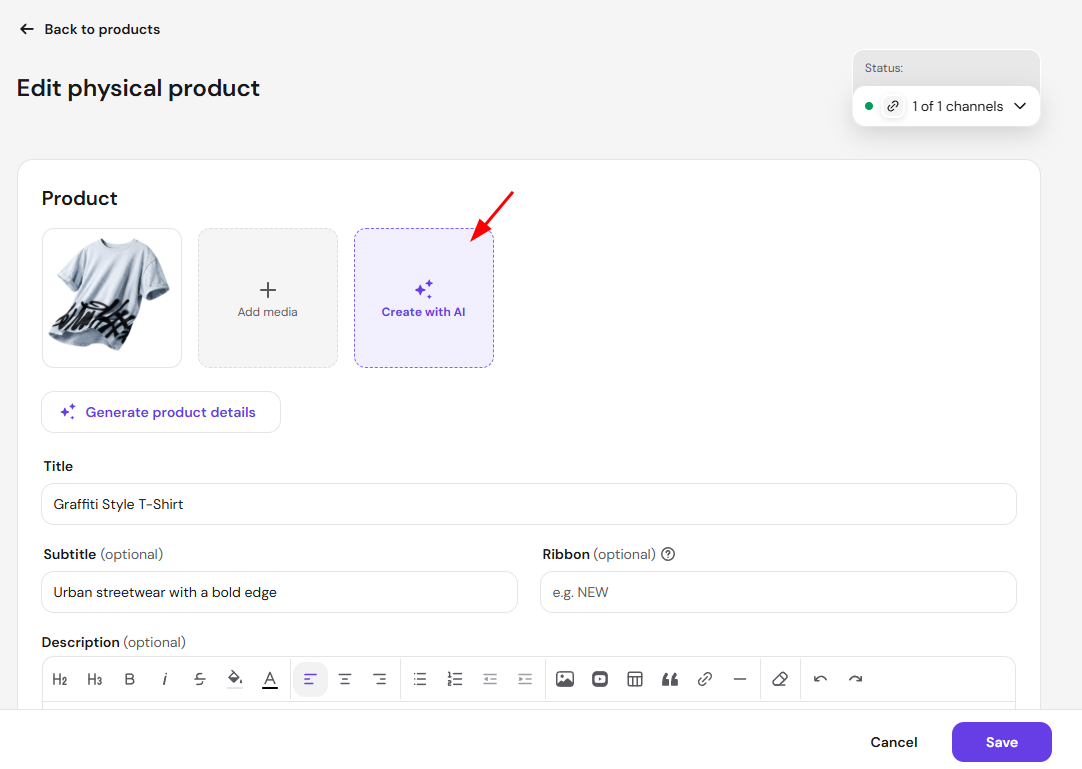
Task: Add a blockquote to description
Action: tap(669, 679)
